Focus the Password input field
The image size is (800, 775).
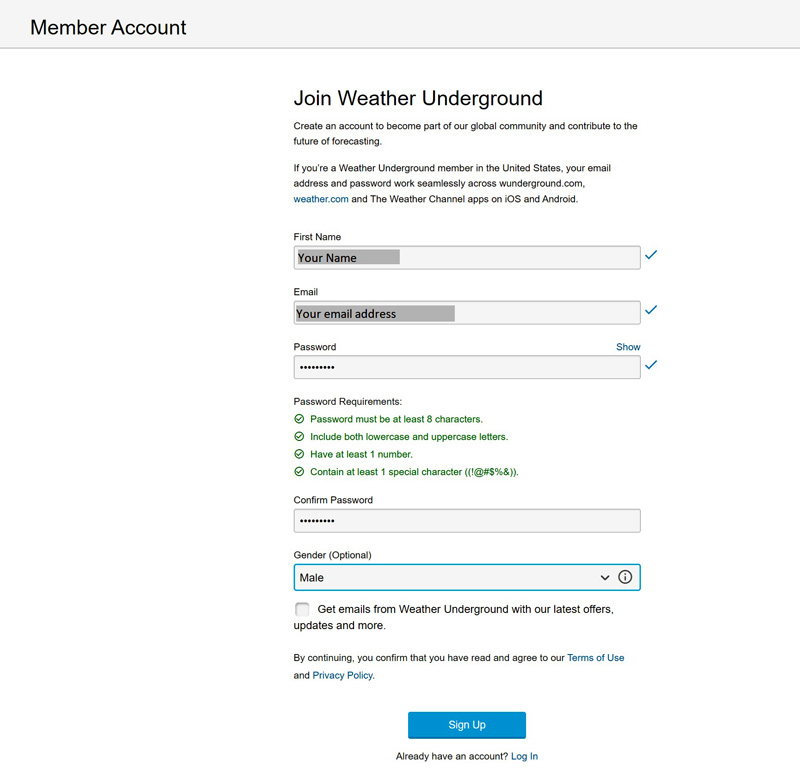[x=467, y=367]
